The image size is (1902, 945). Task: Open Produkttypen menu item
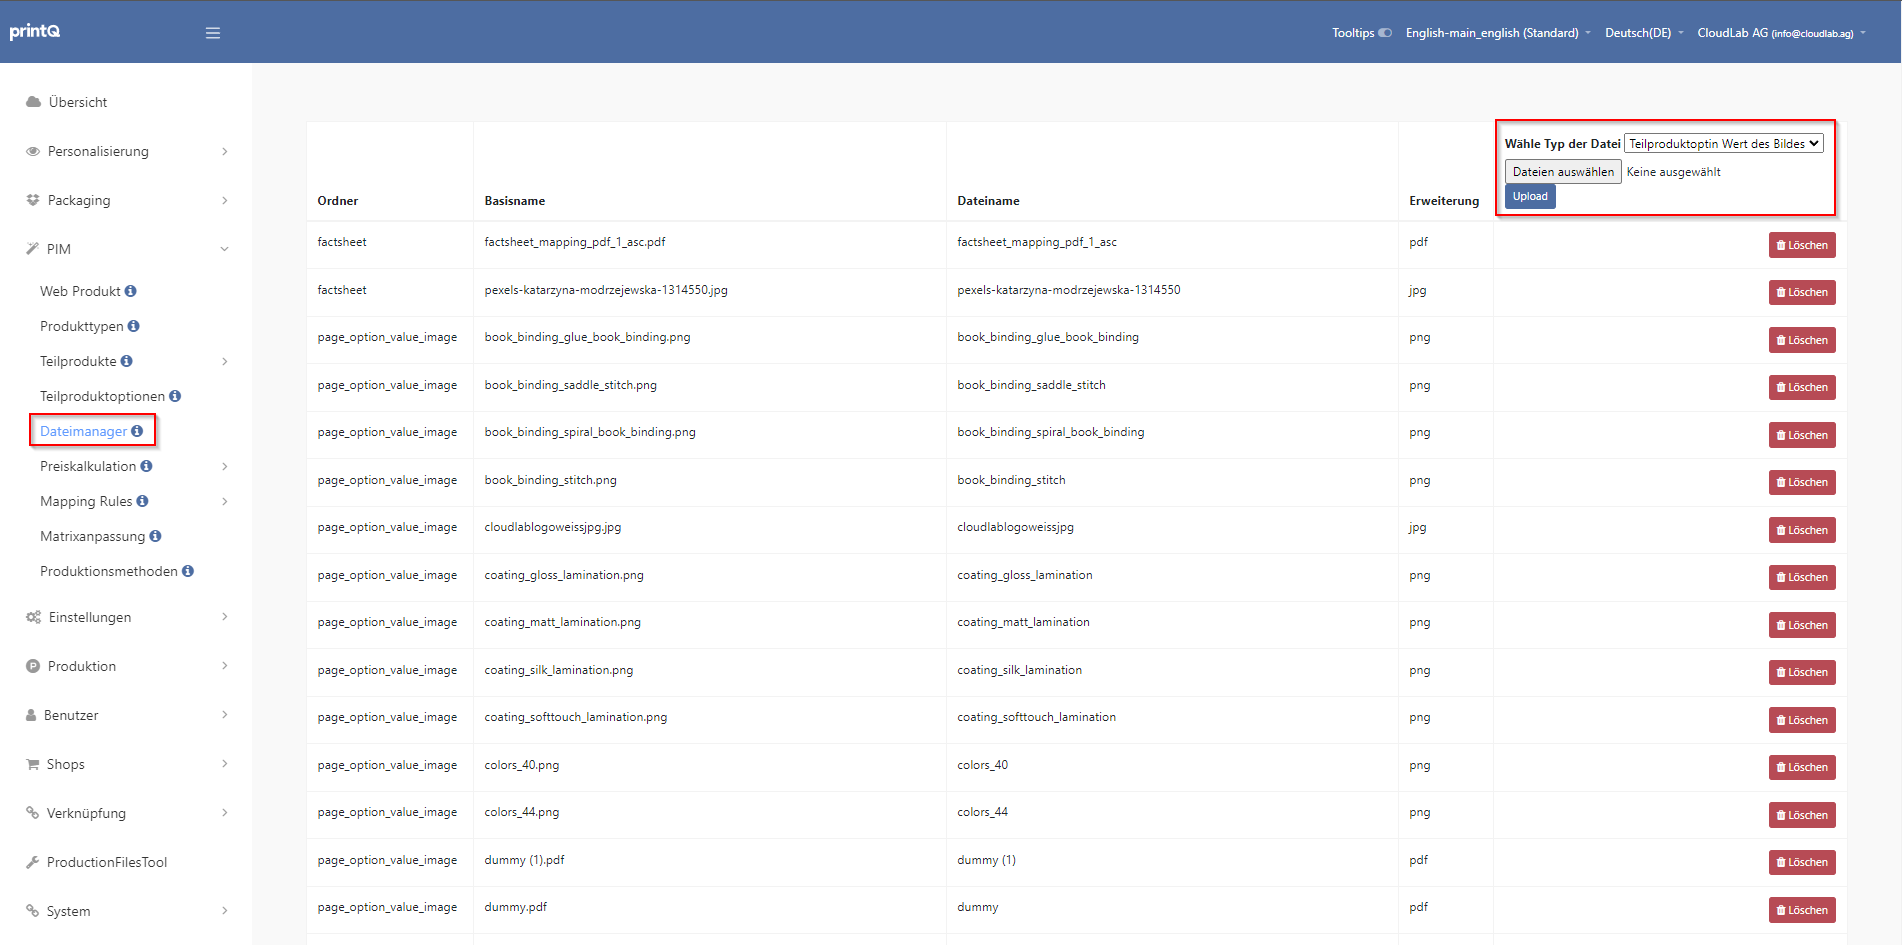click(x=82, y=326)
